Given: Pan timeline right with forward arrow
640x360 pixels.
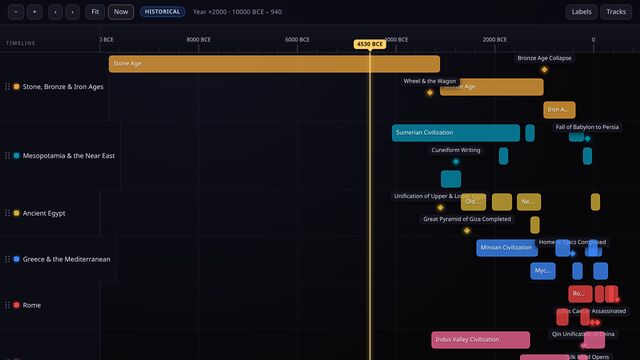Looking at the screenshot, I should click(72, 12).
